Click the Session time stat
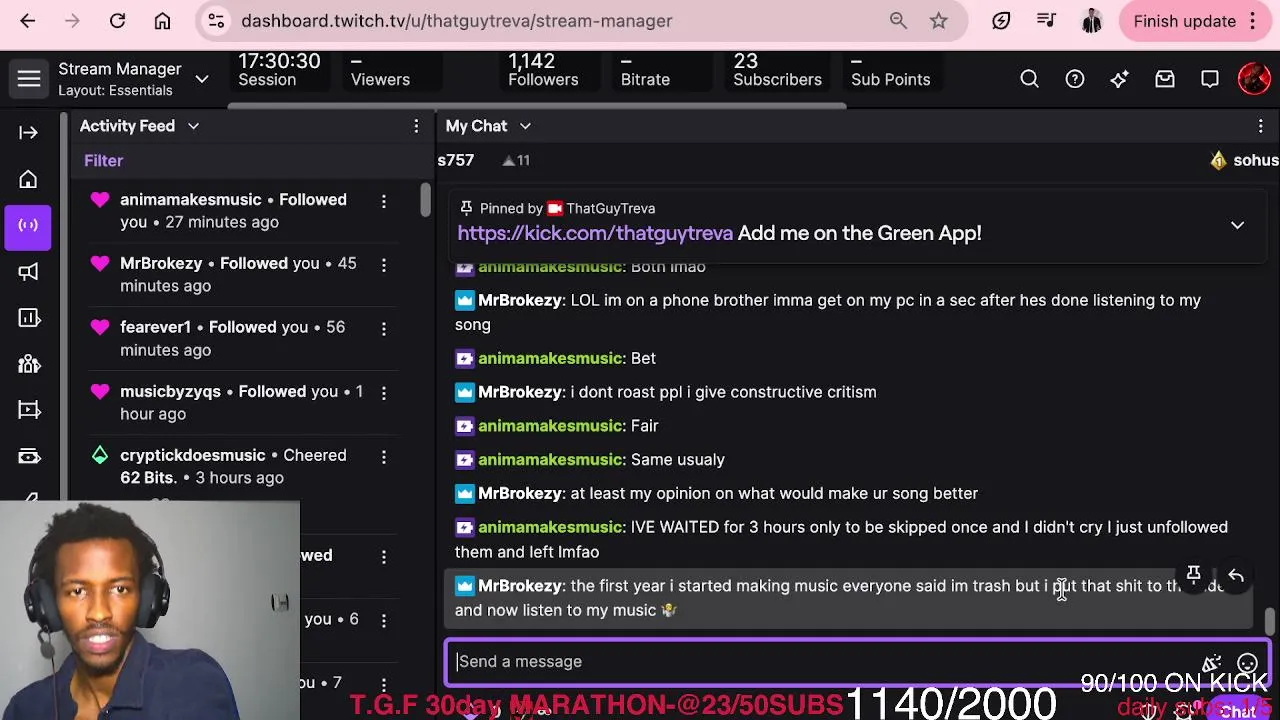This screenshot has width=1280, height=720. (279, 70)
